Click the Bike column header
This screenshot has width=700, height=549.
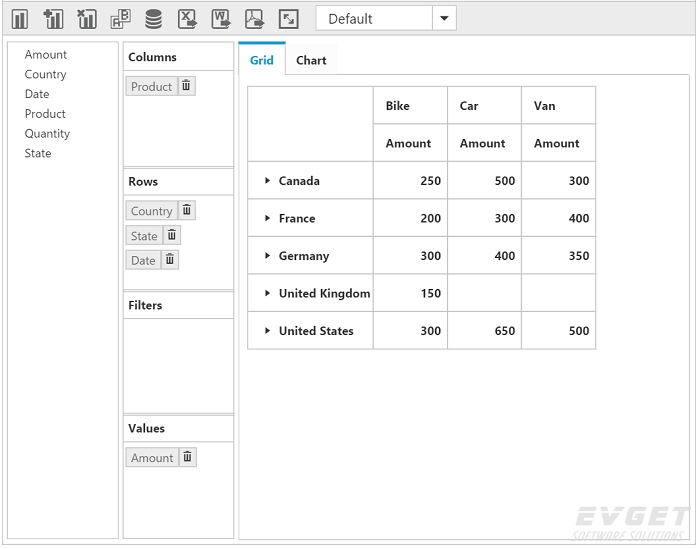coord(410,105)
